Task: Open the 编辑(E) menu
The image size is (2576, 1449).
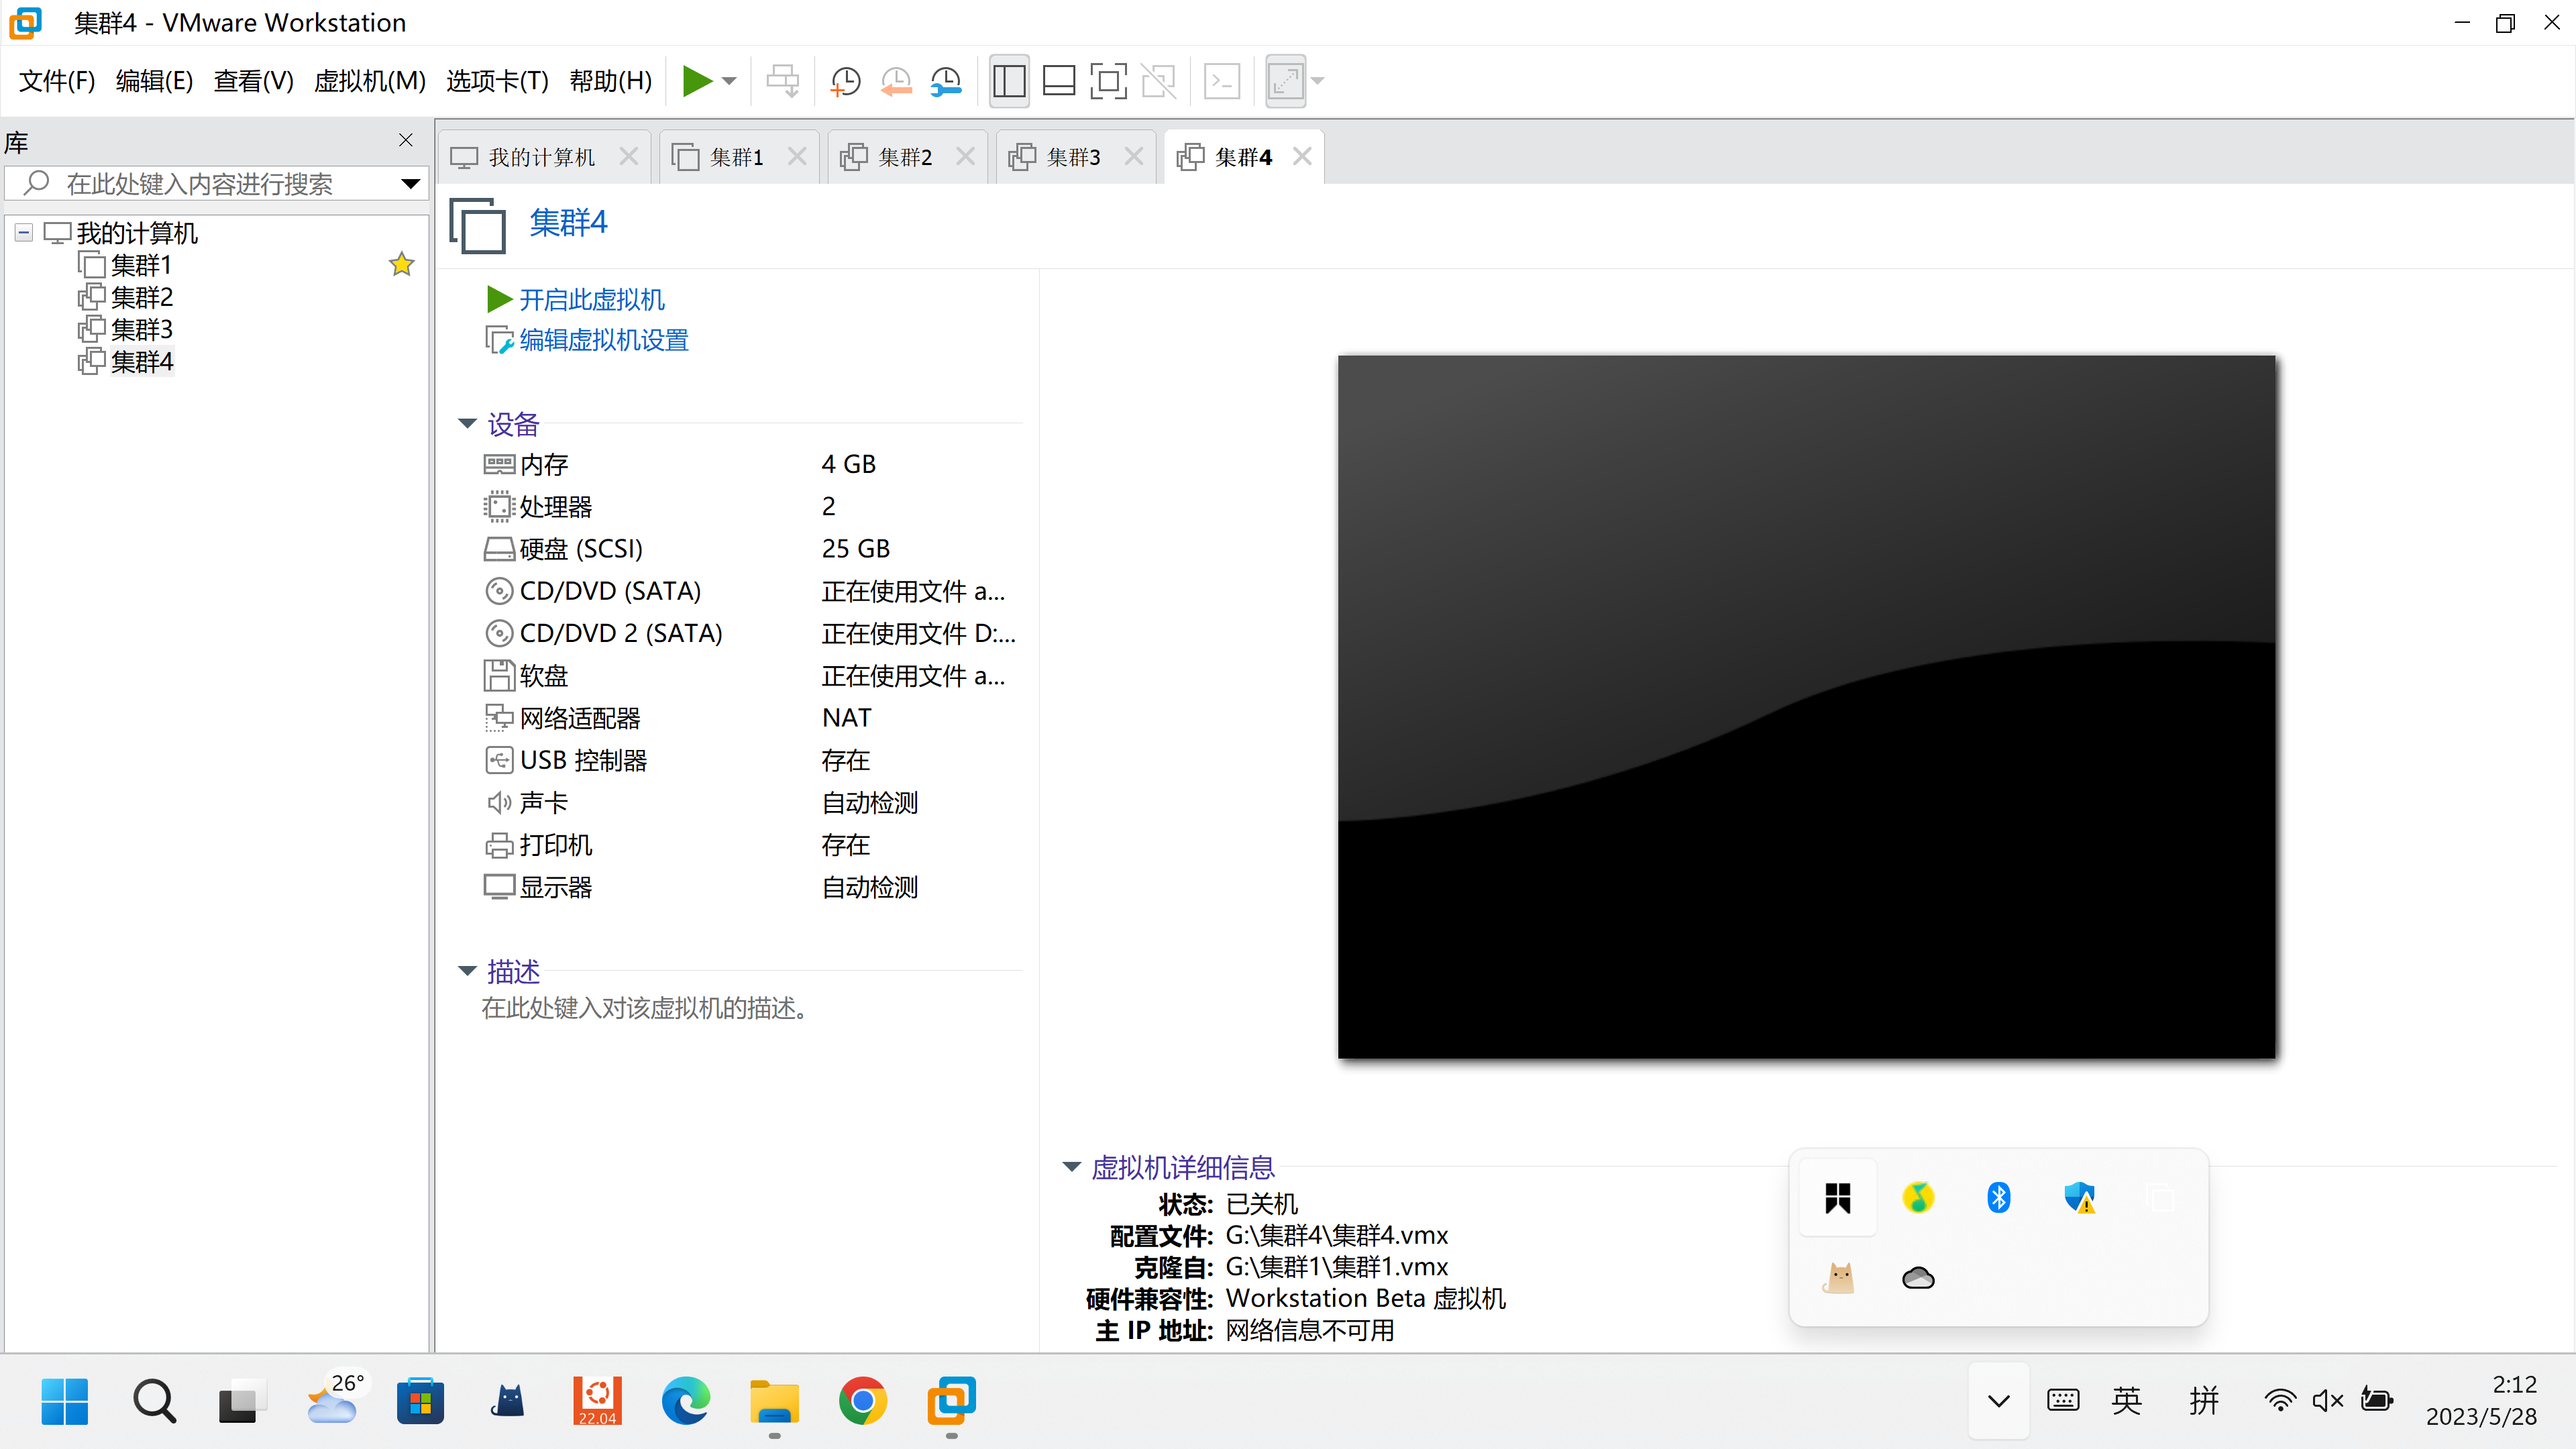Action: (154, 80)
